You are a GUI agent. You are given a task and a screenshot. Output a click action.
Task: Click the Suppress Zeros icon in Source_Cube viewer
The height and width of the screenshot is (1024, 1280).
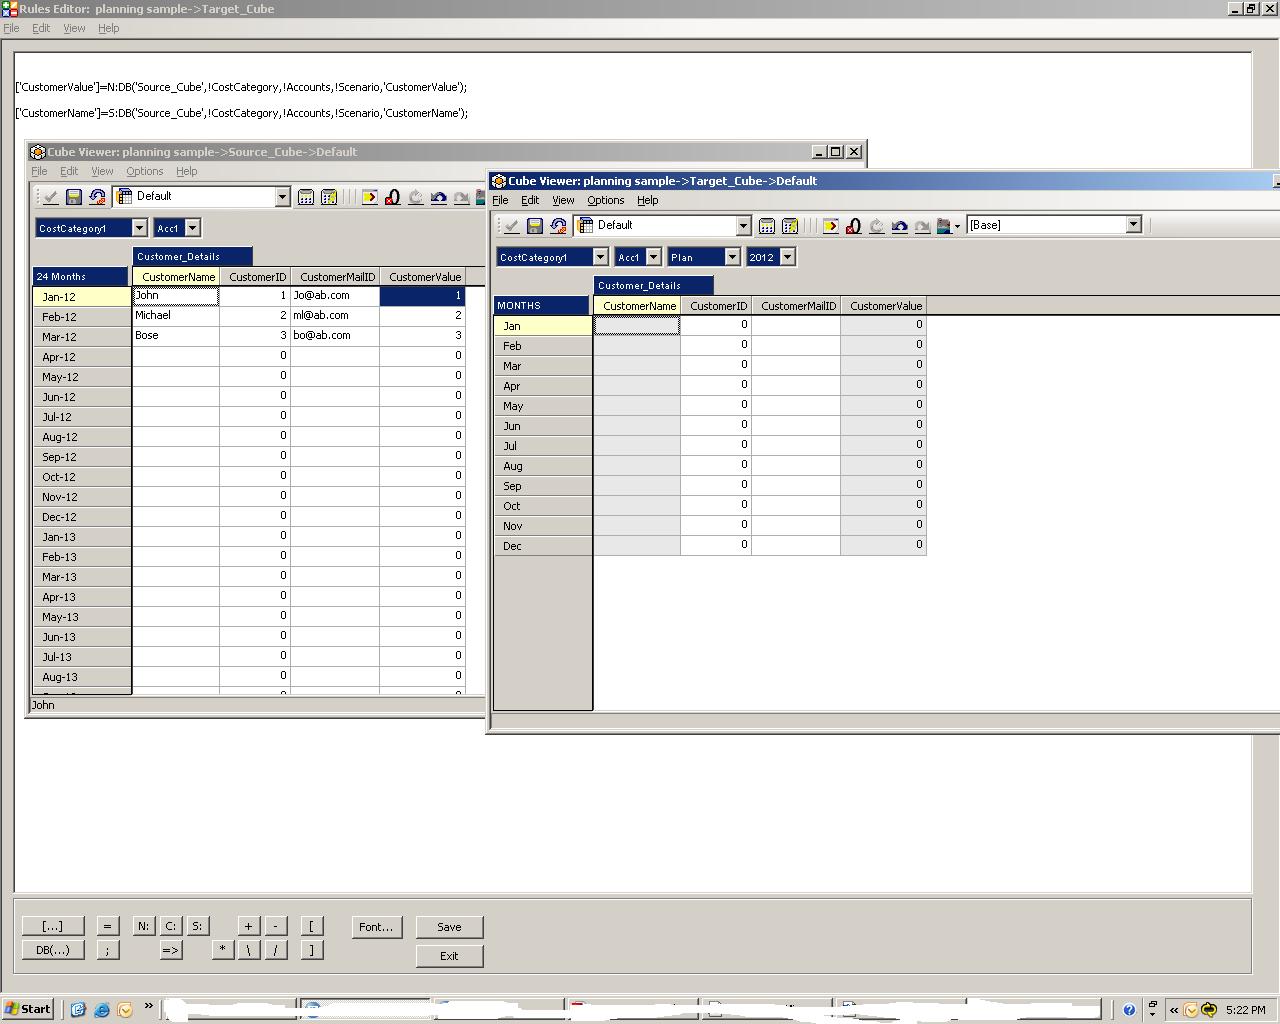(x=306, y=197)
